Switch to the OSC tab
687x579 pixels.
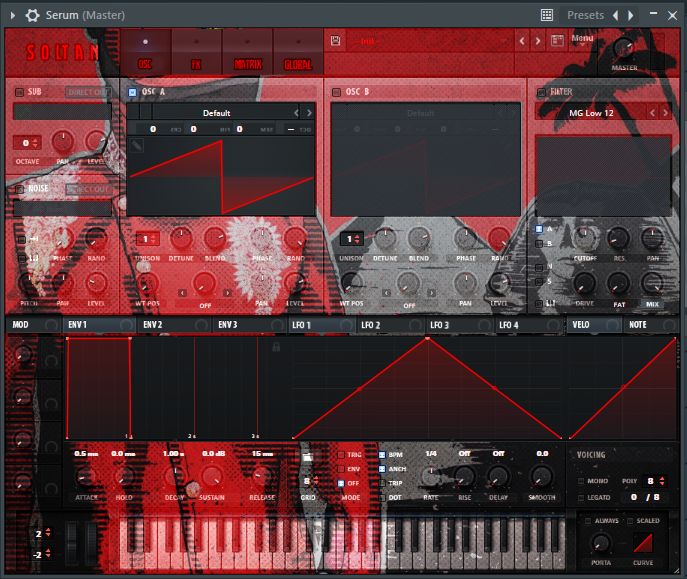pyautogui.click(x=145, y=53)
